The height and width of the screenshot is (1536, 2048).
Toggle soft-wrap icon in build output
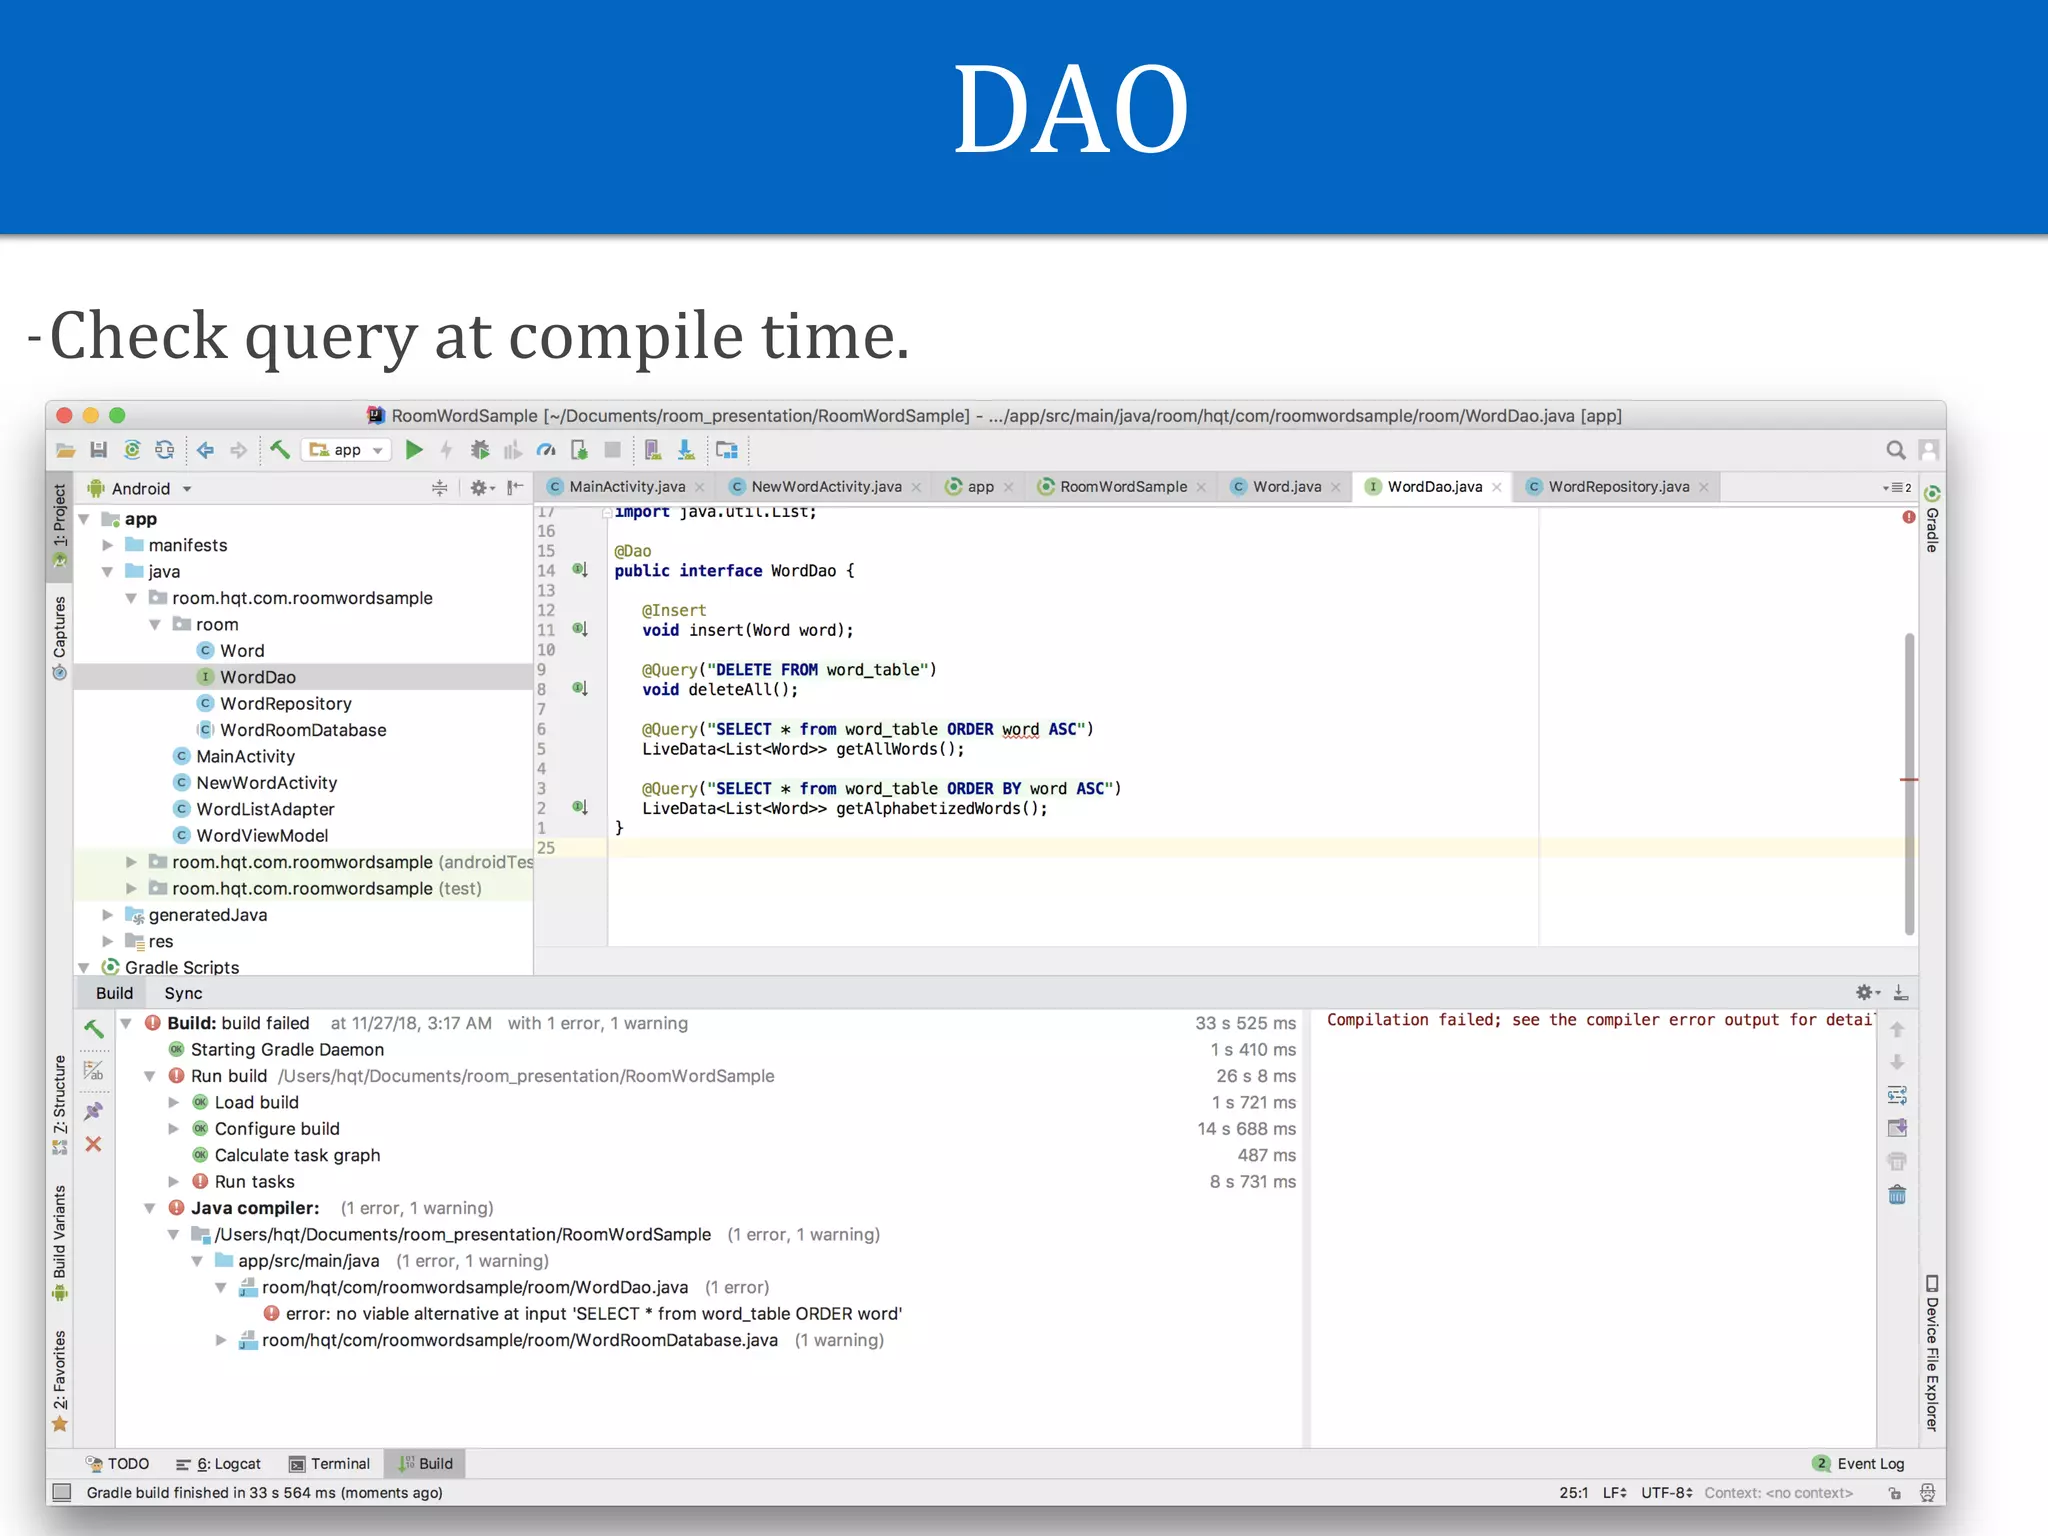(x=1897, y=1095)
